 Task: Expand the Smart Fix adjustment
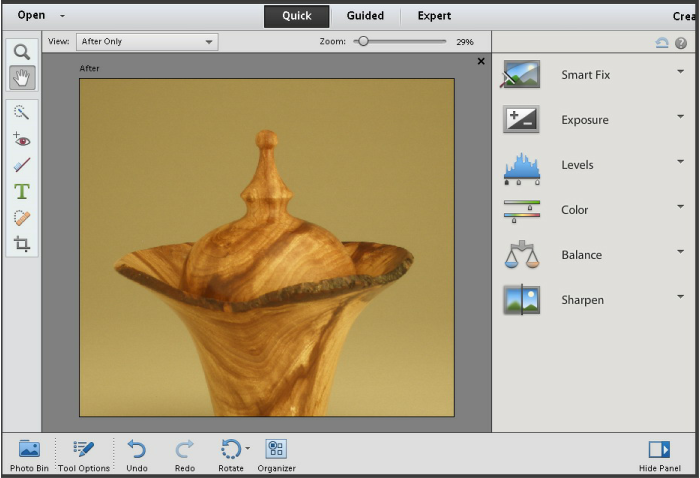[680, 72]
